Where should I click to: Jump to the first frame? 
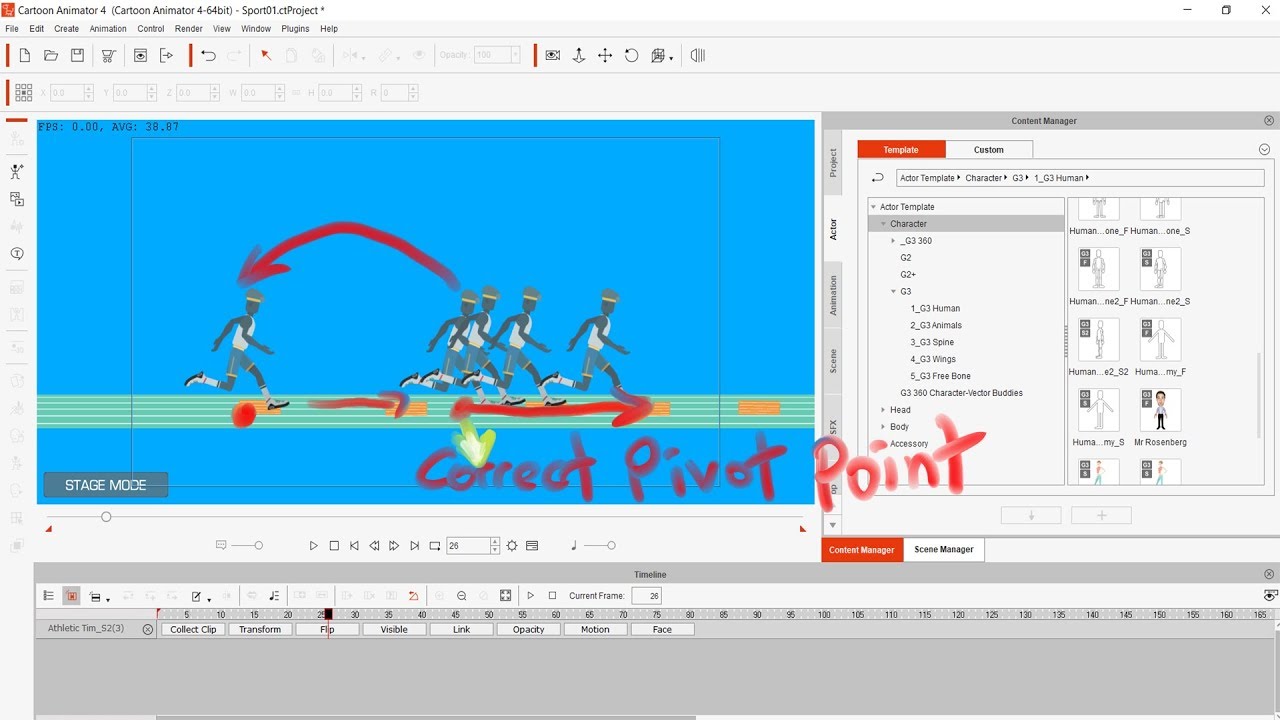click(x=354, y=546)
